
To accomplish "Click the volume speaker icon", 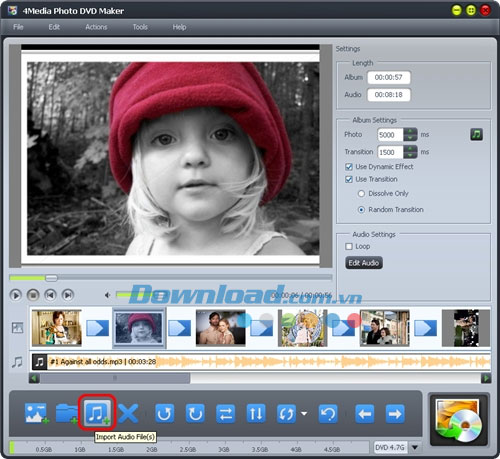I will tap(107, 295).
